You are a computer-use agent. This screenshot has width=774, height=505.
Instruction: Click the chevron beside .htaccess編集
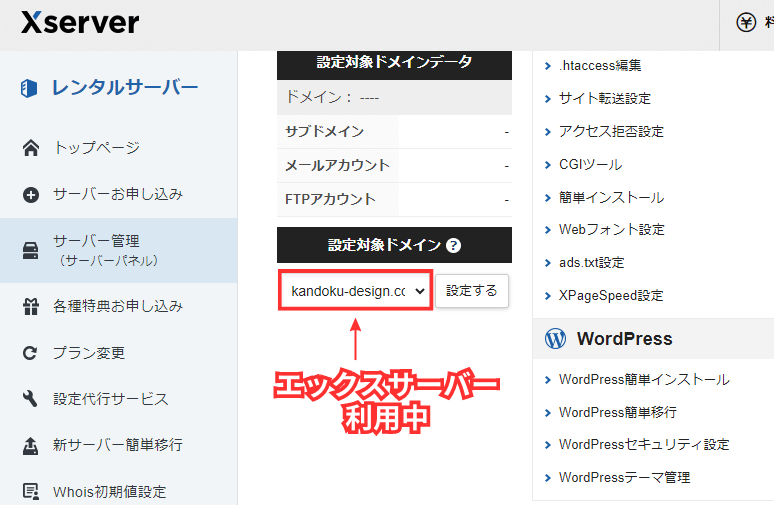tap(547, 66)
